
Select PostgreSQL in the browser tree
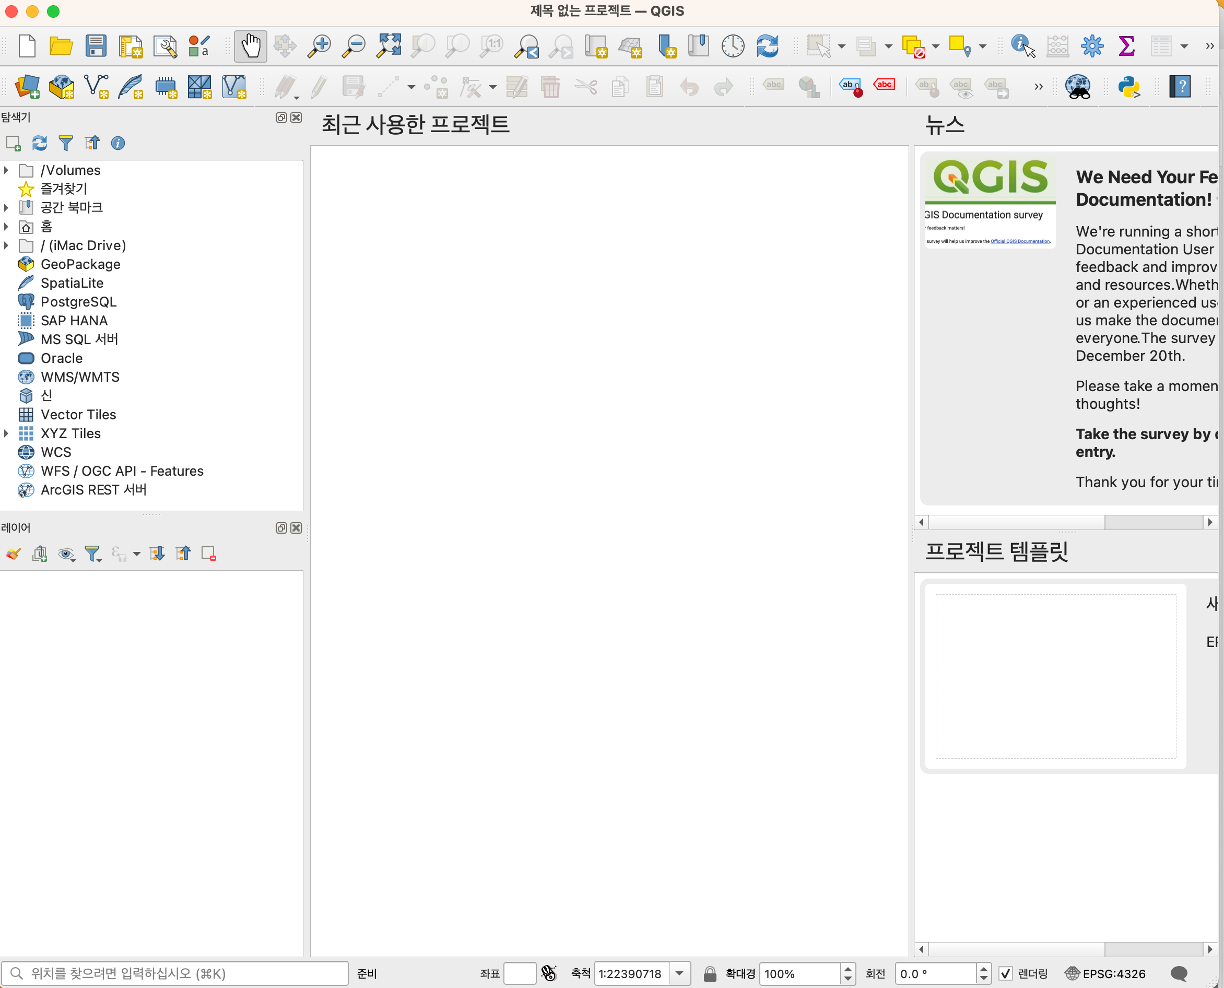click(78, 302)
